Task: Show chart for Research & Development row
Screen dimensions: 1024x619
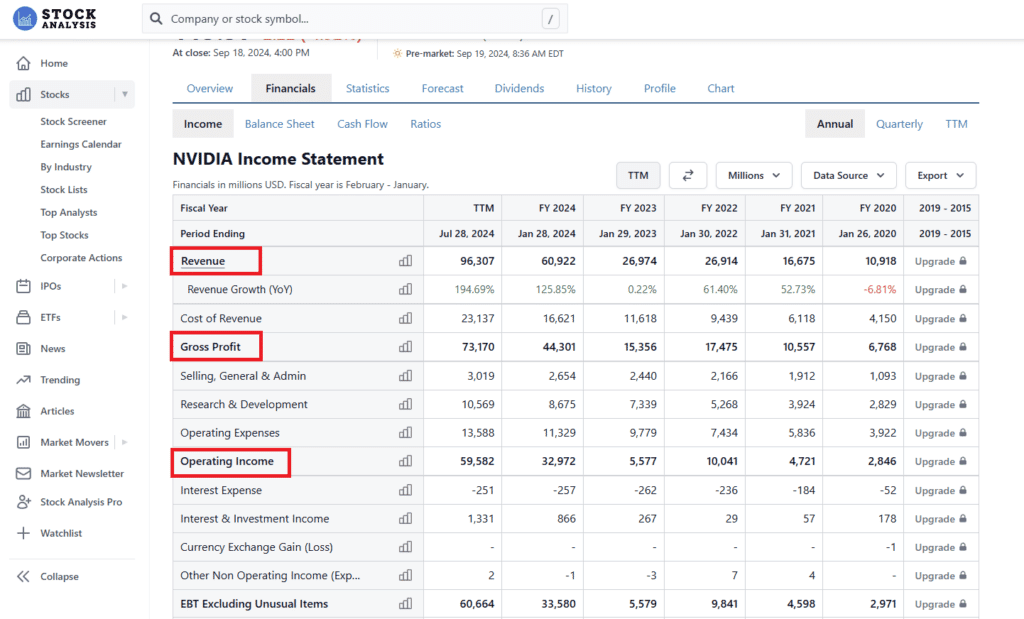Action: pos(405,405)
